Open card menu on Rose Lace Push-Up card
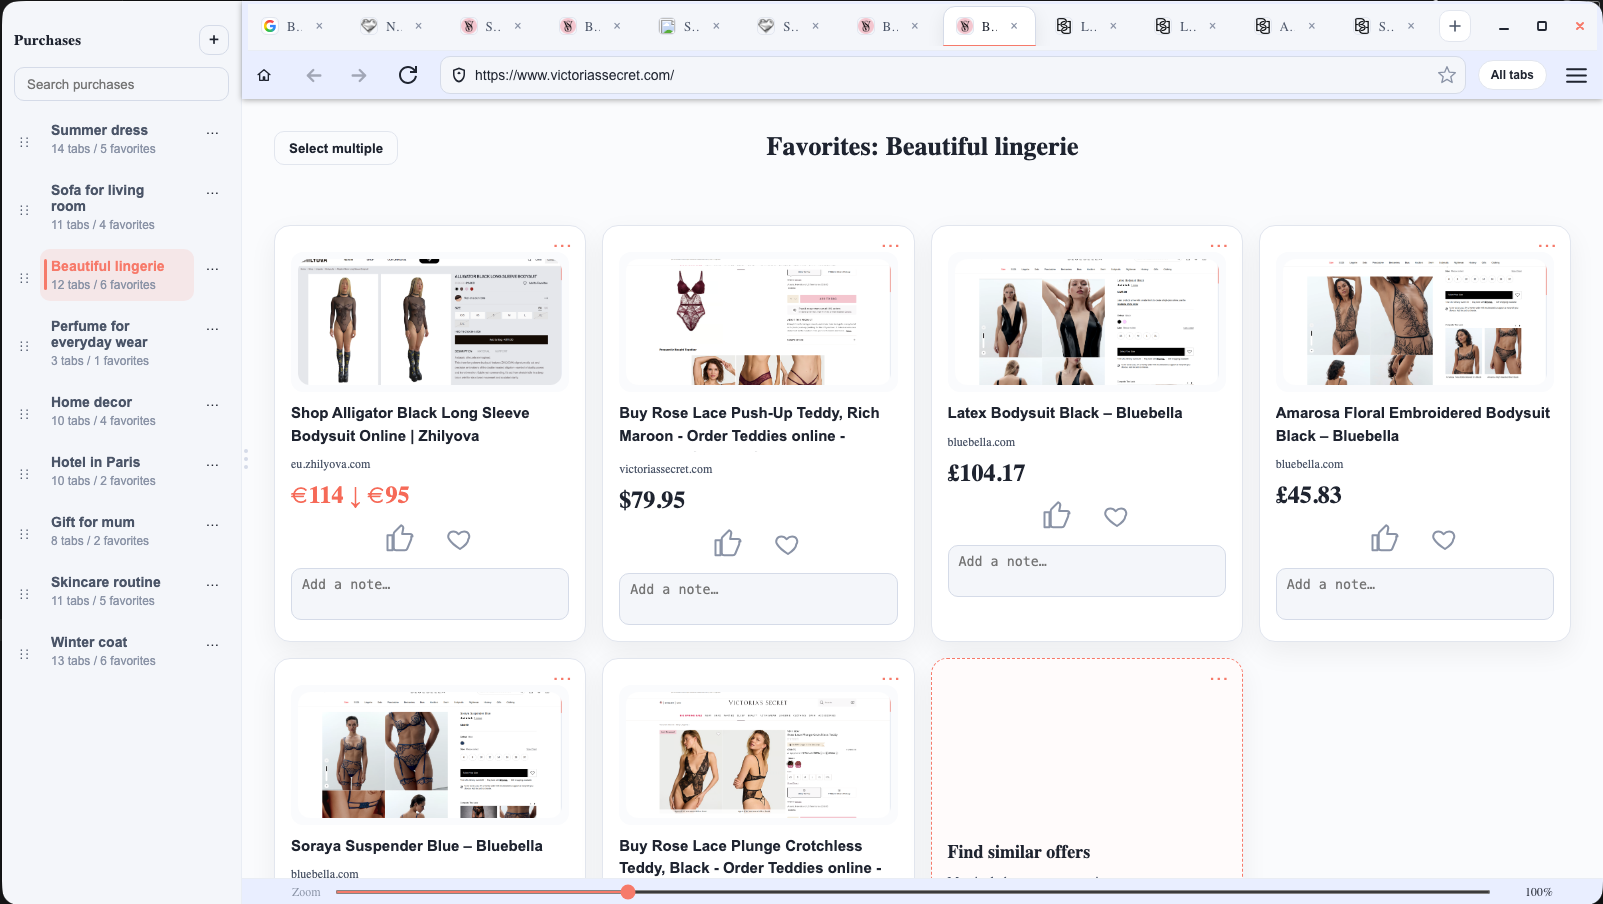This screenshot has height=904, width=1603. [890, 246]
